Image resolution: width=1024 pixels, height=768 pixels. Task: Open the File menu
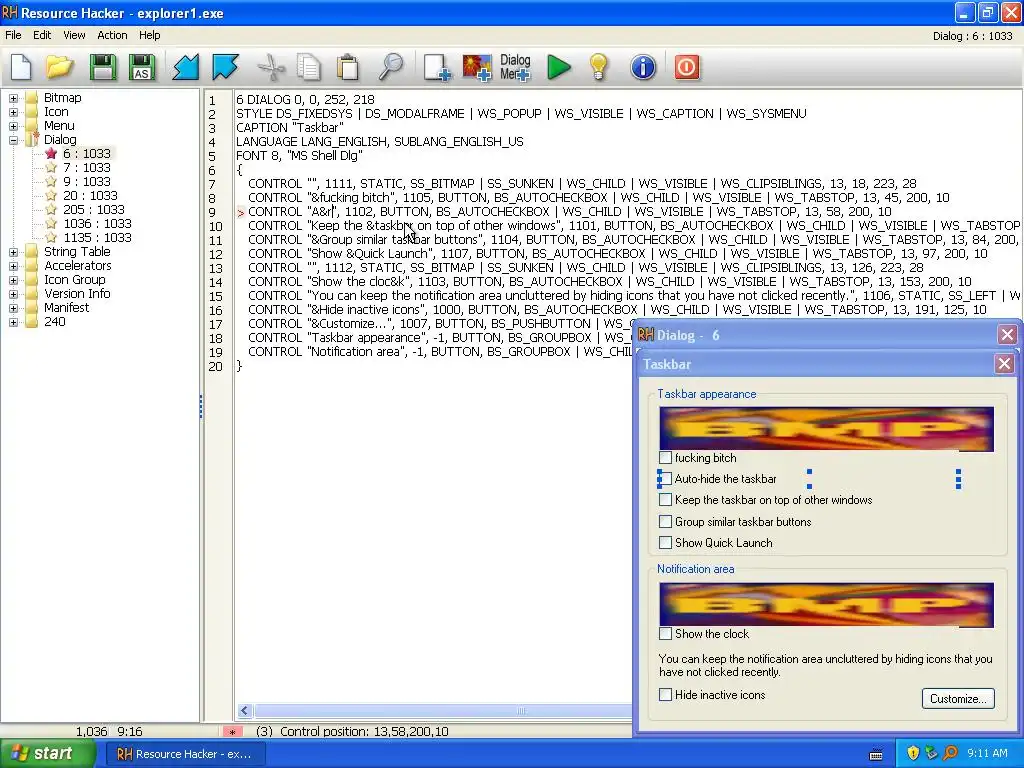tap(13, 35)
